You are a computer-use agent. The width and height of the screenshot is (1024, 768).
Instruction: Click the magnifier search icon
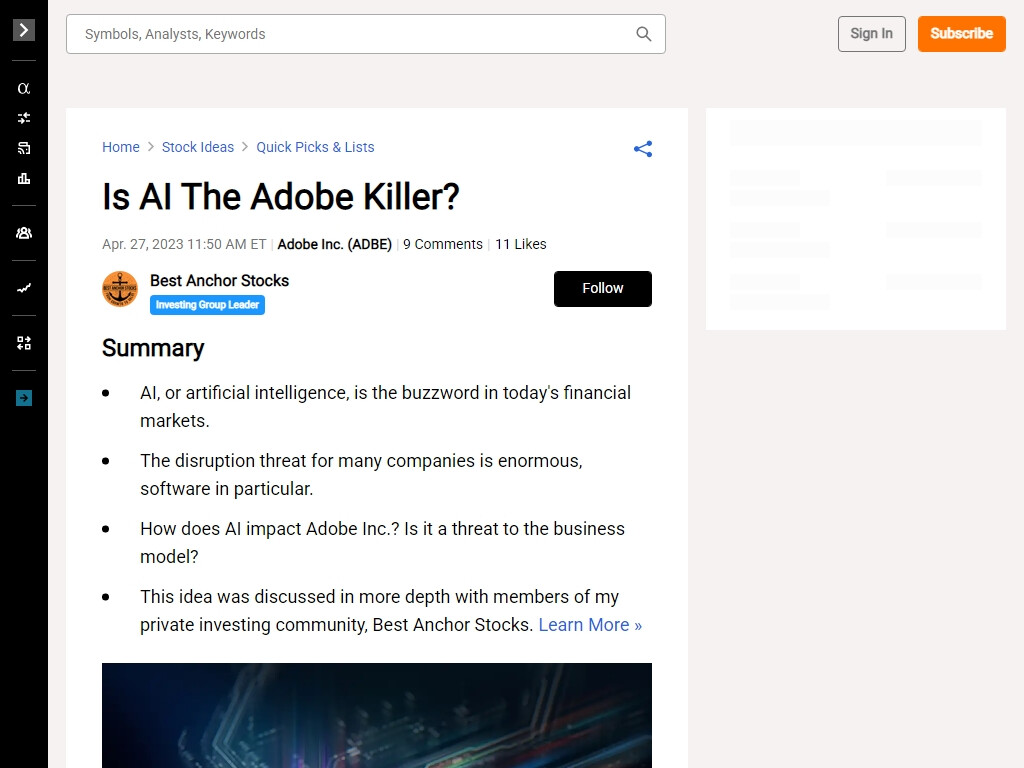tap(643, 34)
